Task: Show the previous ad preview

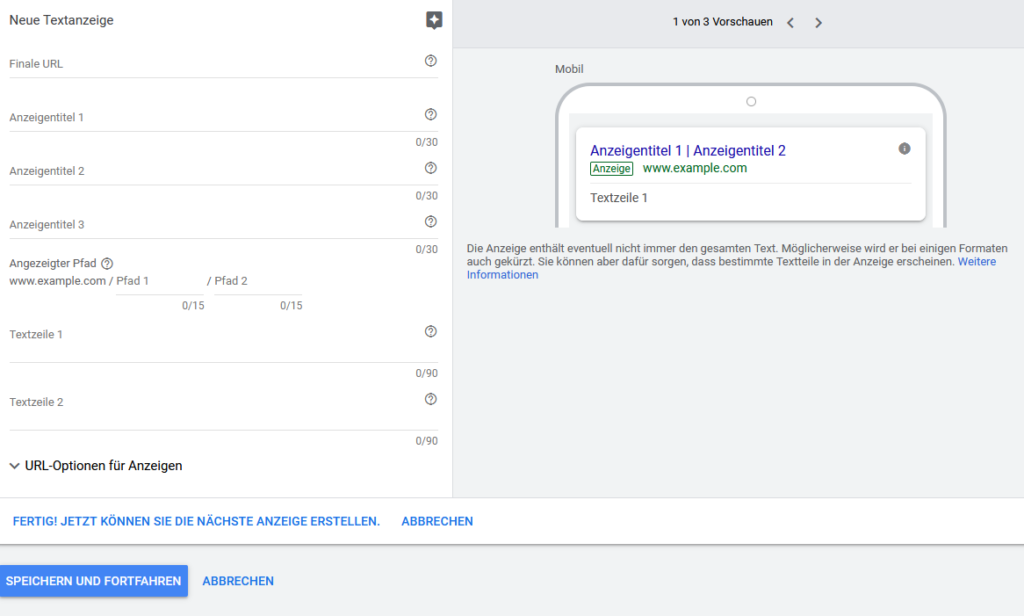Action: 790,23
